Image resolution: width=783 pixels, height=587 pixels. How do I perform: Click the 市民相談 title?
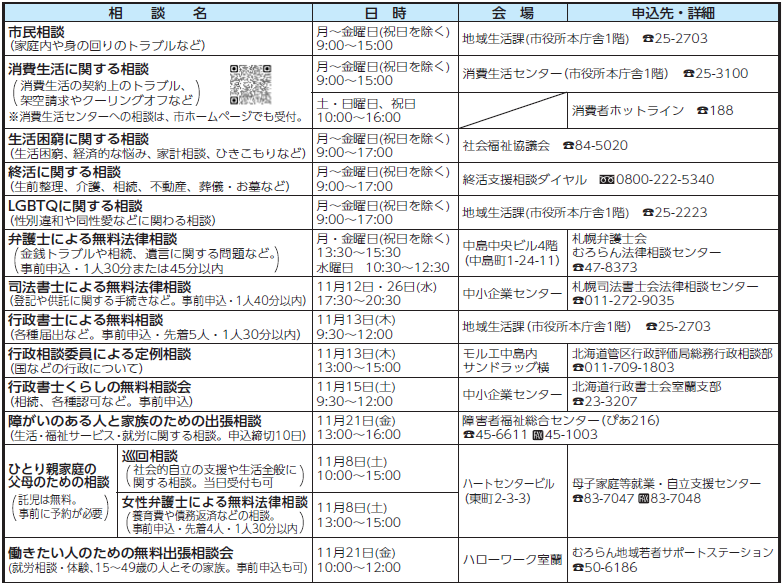coord(35,32)
